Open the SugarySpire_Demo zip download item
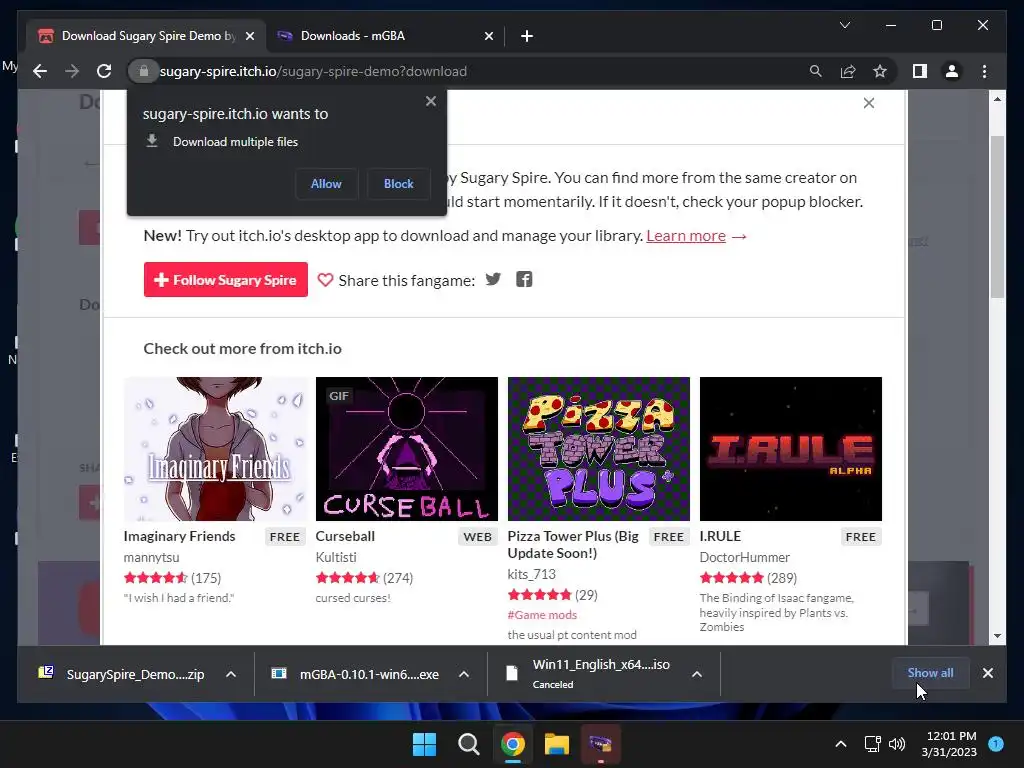Screen dimensions: 1024x768 coord(121,674)
